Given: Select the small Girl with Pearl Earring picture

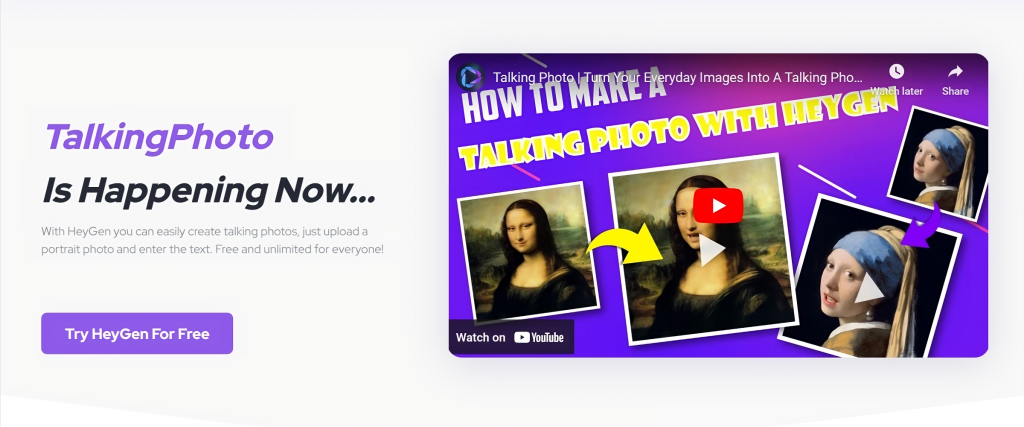Looking at the screenshot, I should pyautogui.click(x=938, y=162).
